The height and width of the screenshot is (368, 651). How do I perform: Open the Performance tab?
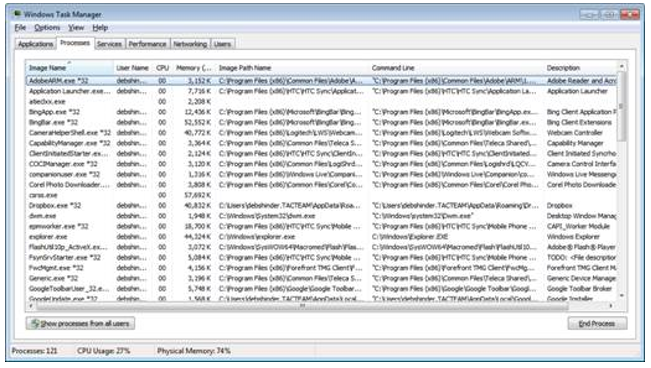[147, 44]
